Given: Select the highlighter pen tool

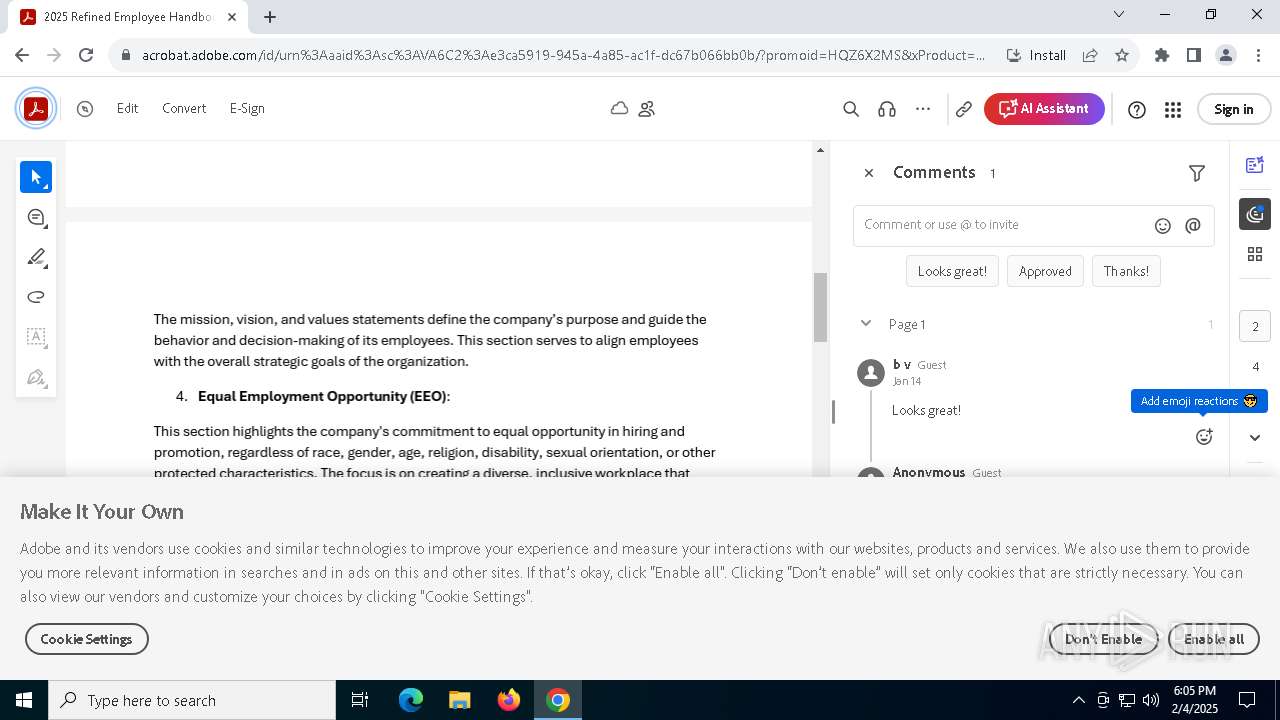Looking at the screenshot, I should pos(36,257).
